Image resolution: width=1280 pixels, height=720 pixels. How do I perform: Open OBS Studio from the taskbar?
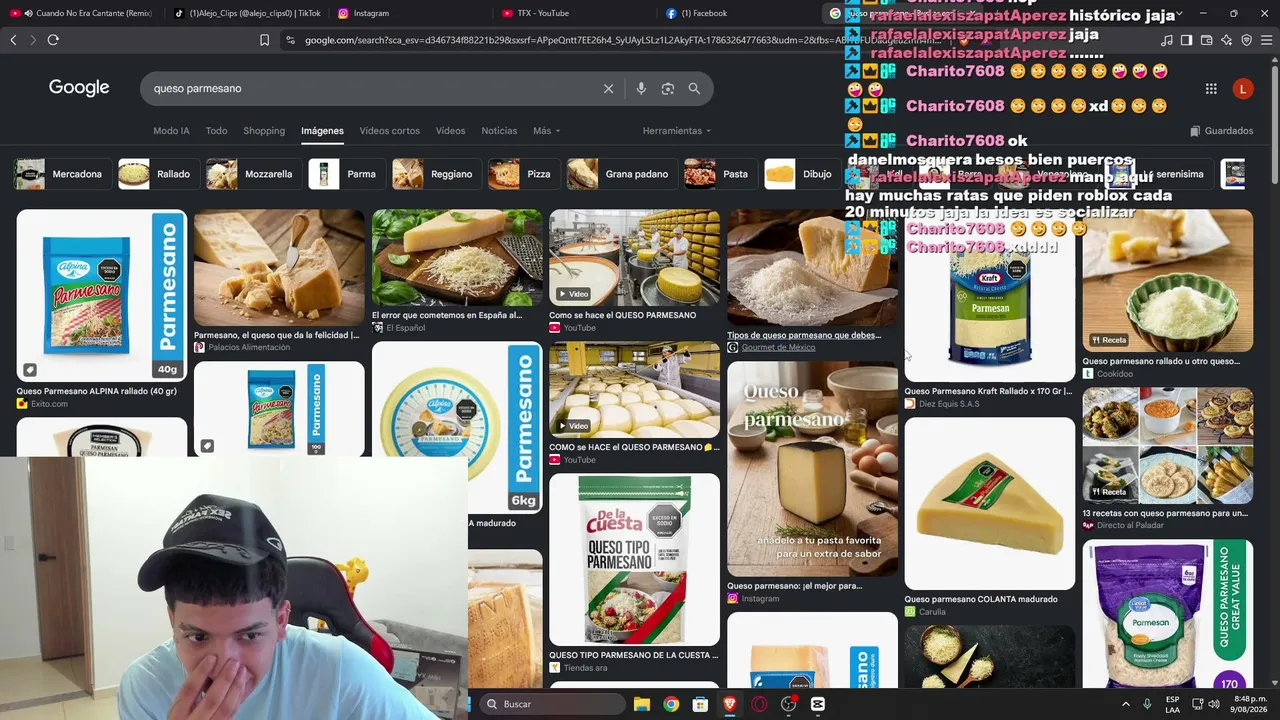coord(789,704)
